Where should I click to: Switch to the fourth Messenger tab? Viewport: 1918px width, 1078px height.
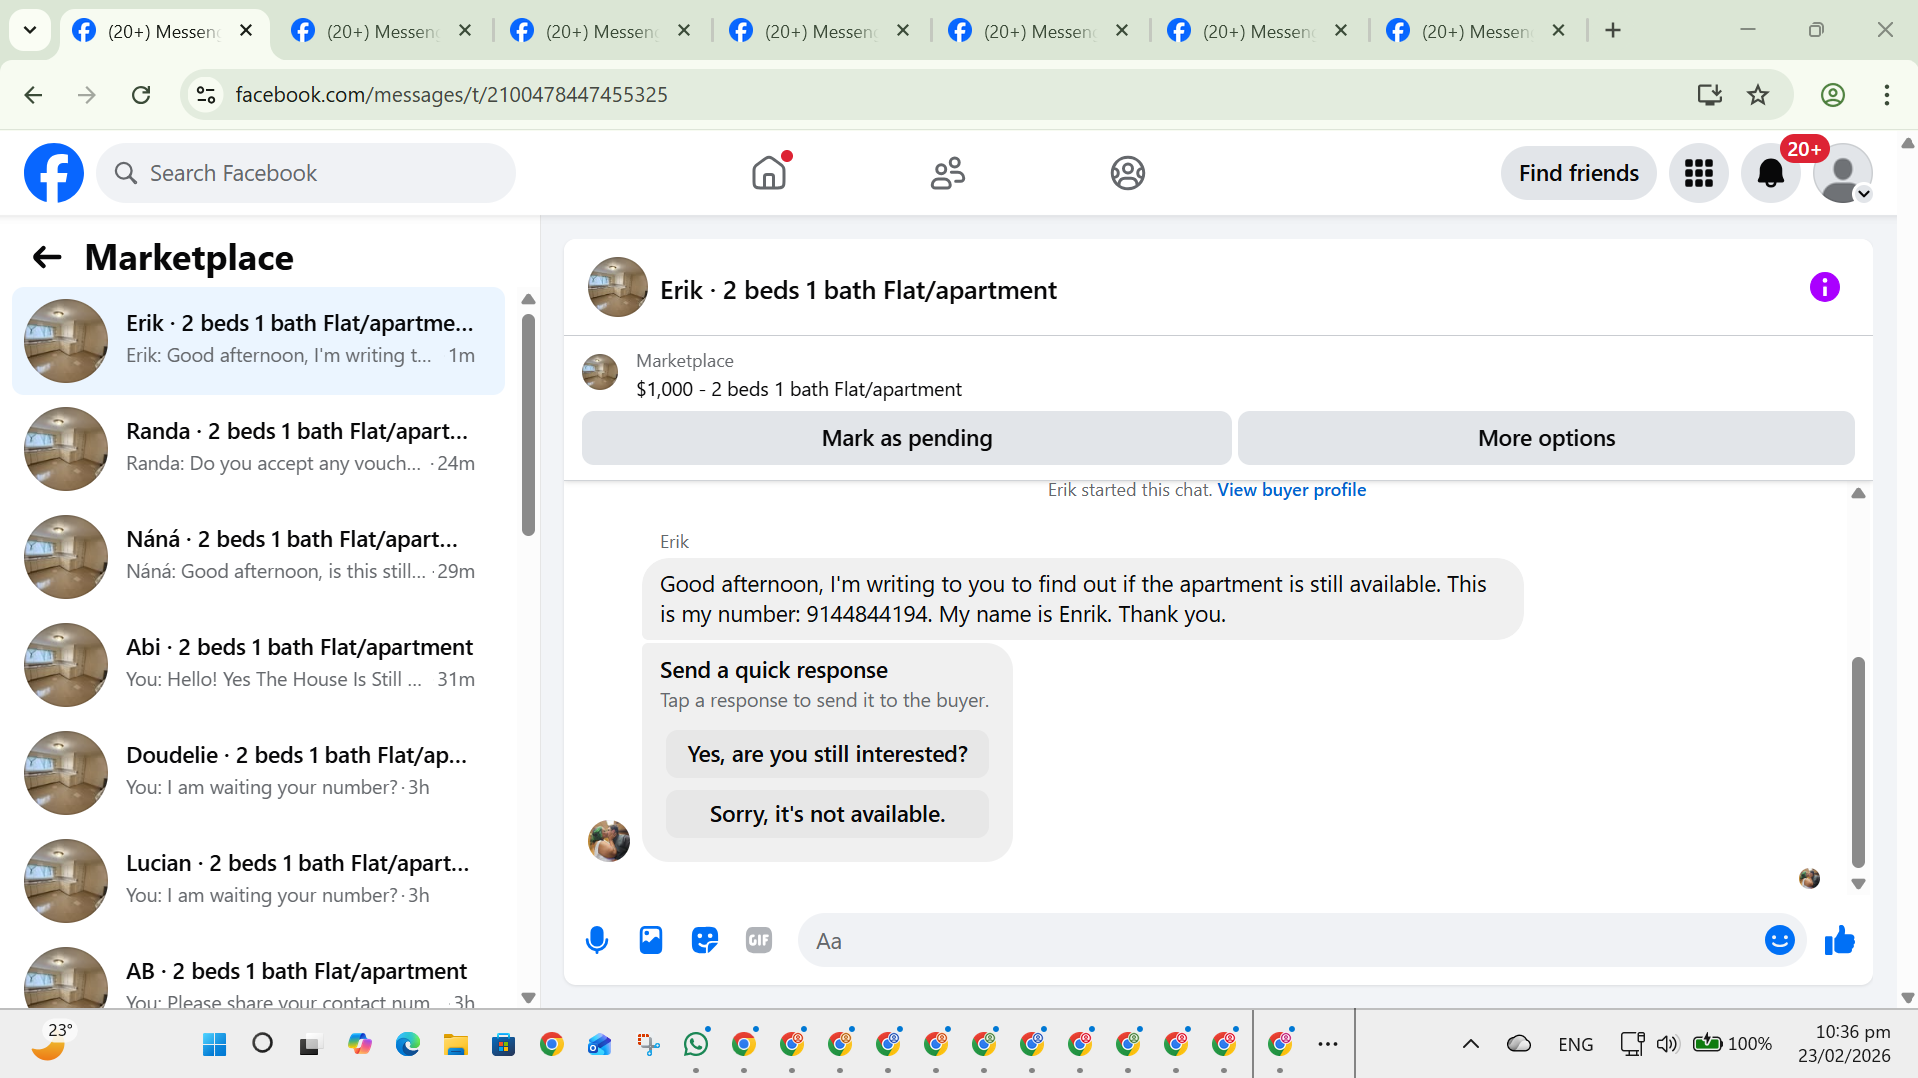click(819, 31)
